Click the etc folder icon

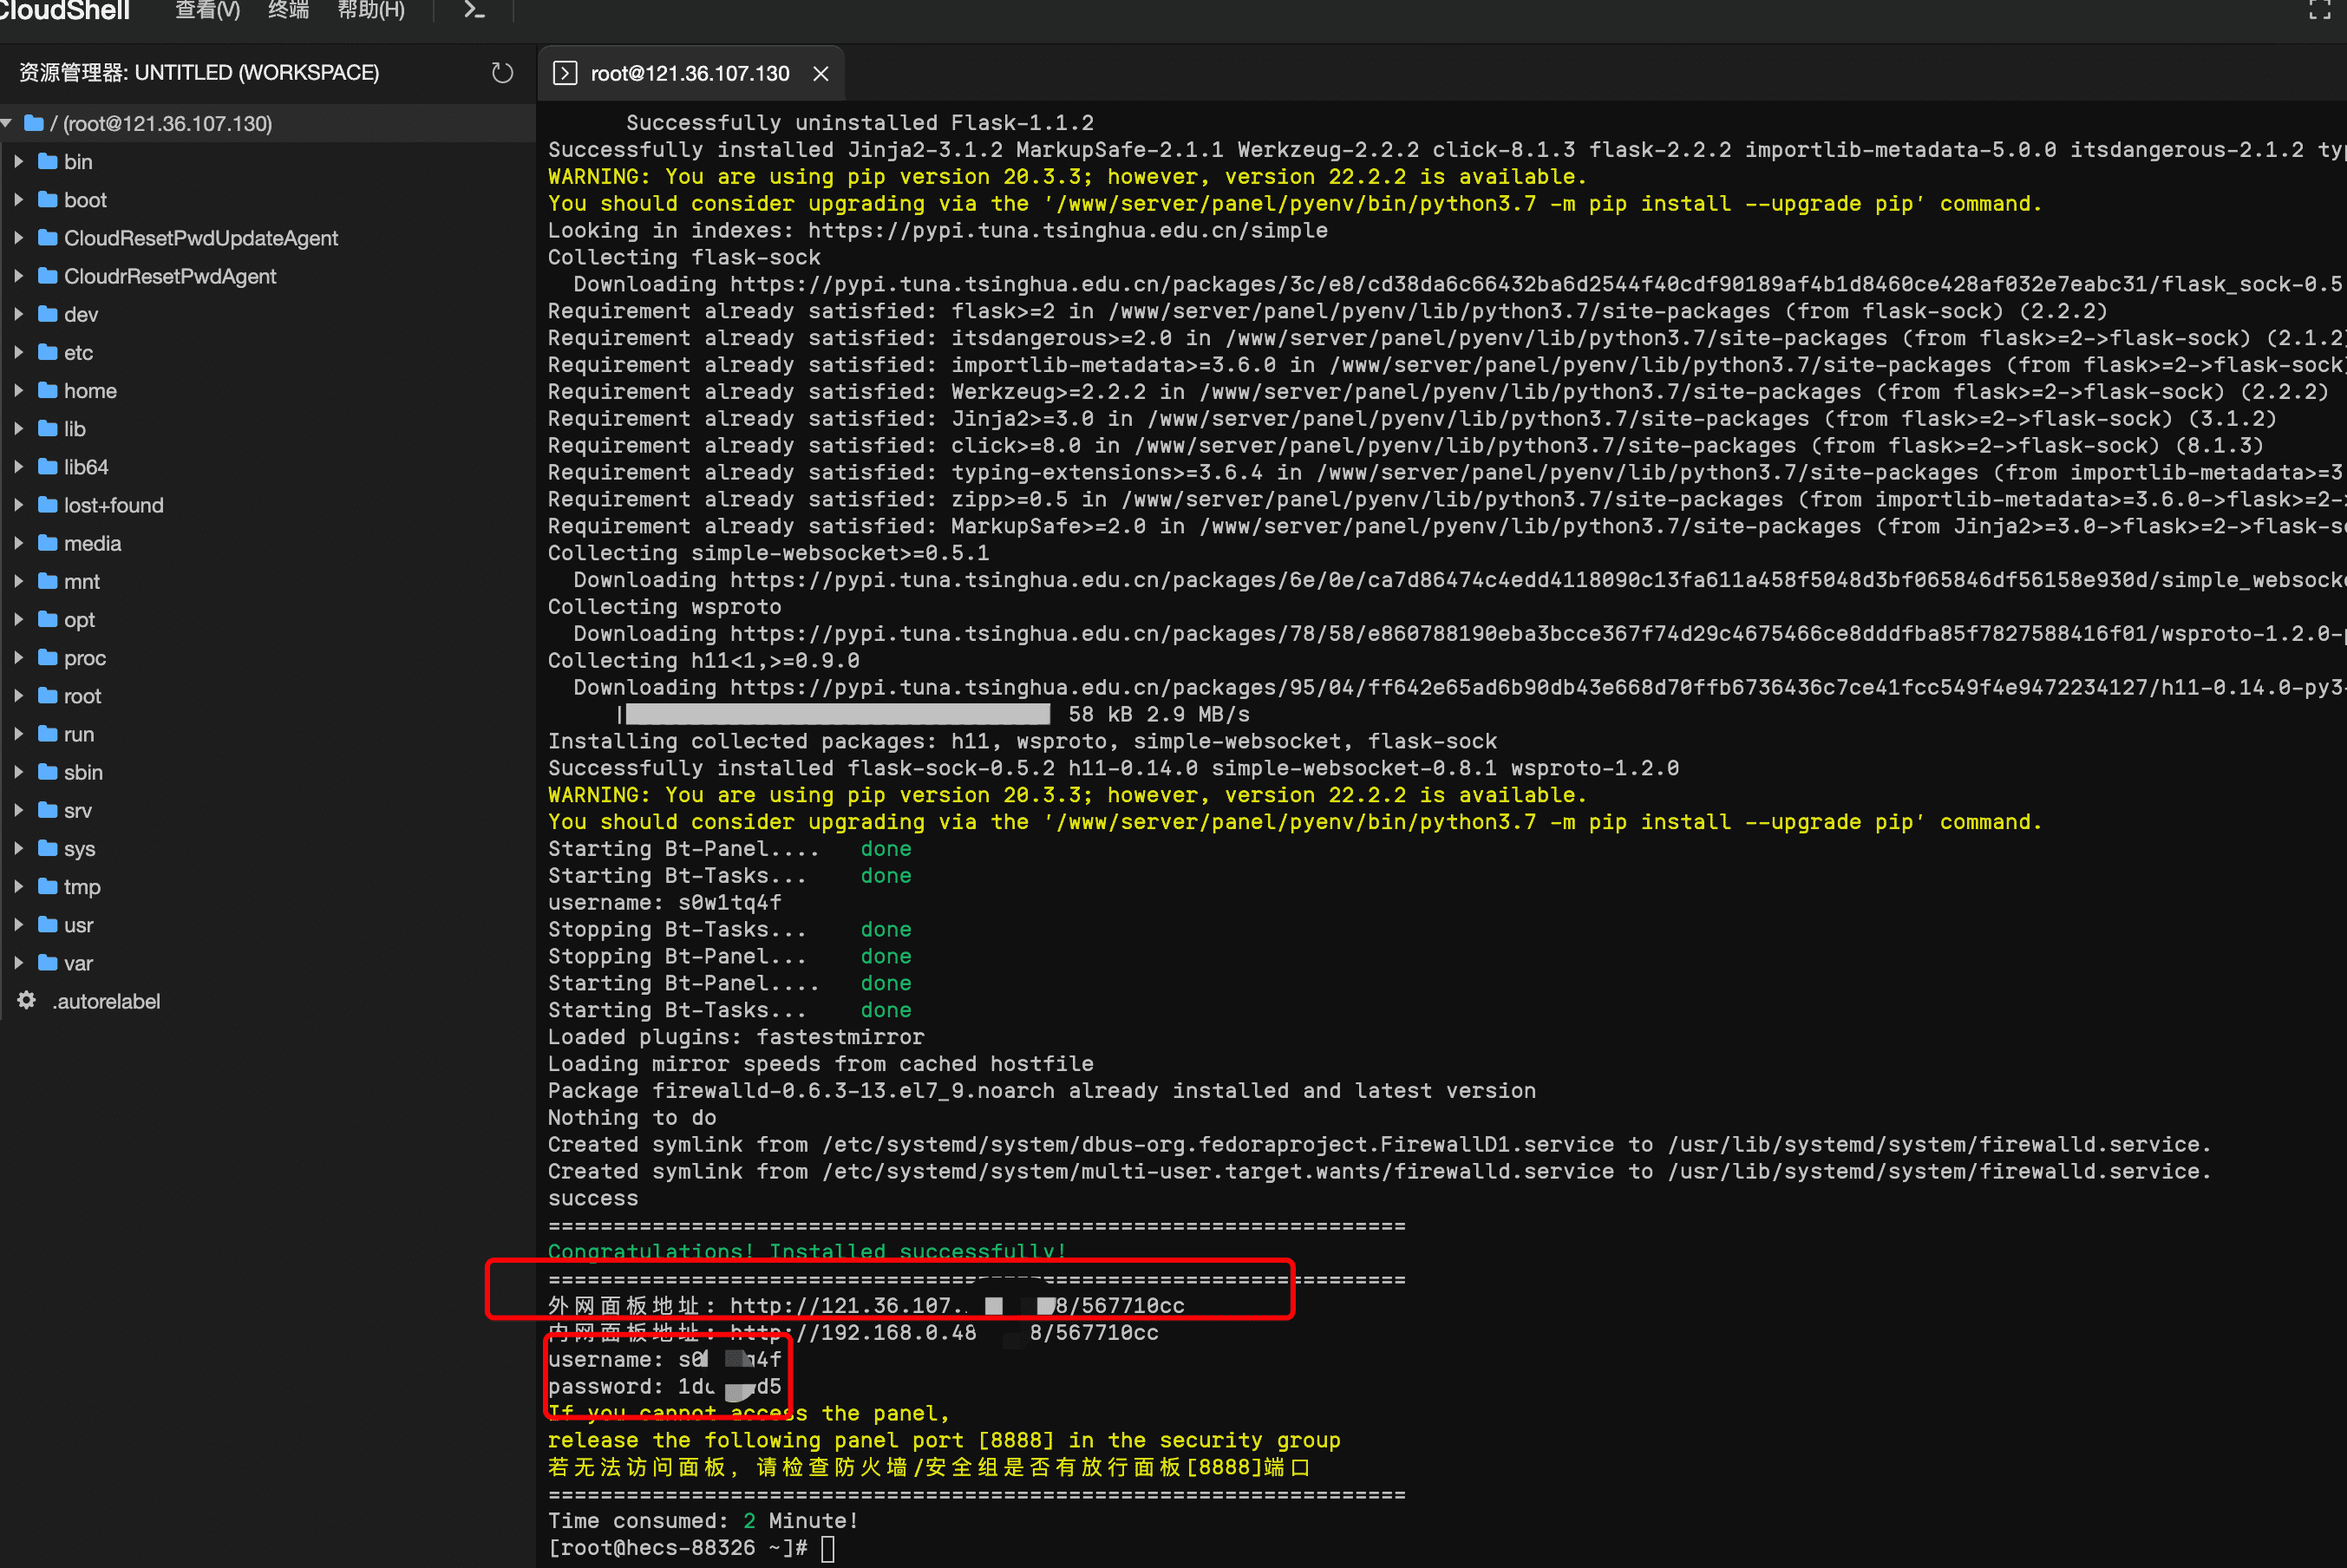click(x=47, y=352)
